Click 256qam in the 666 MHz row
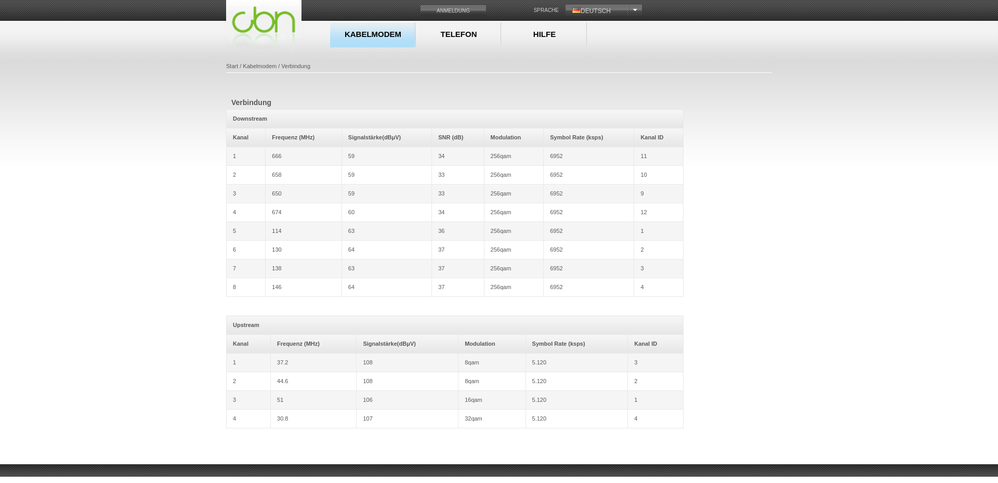The width and height of the screenshot is (998, 483). tap(500, 156)
